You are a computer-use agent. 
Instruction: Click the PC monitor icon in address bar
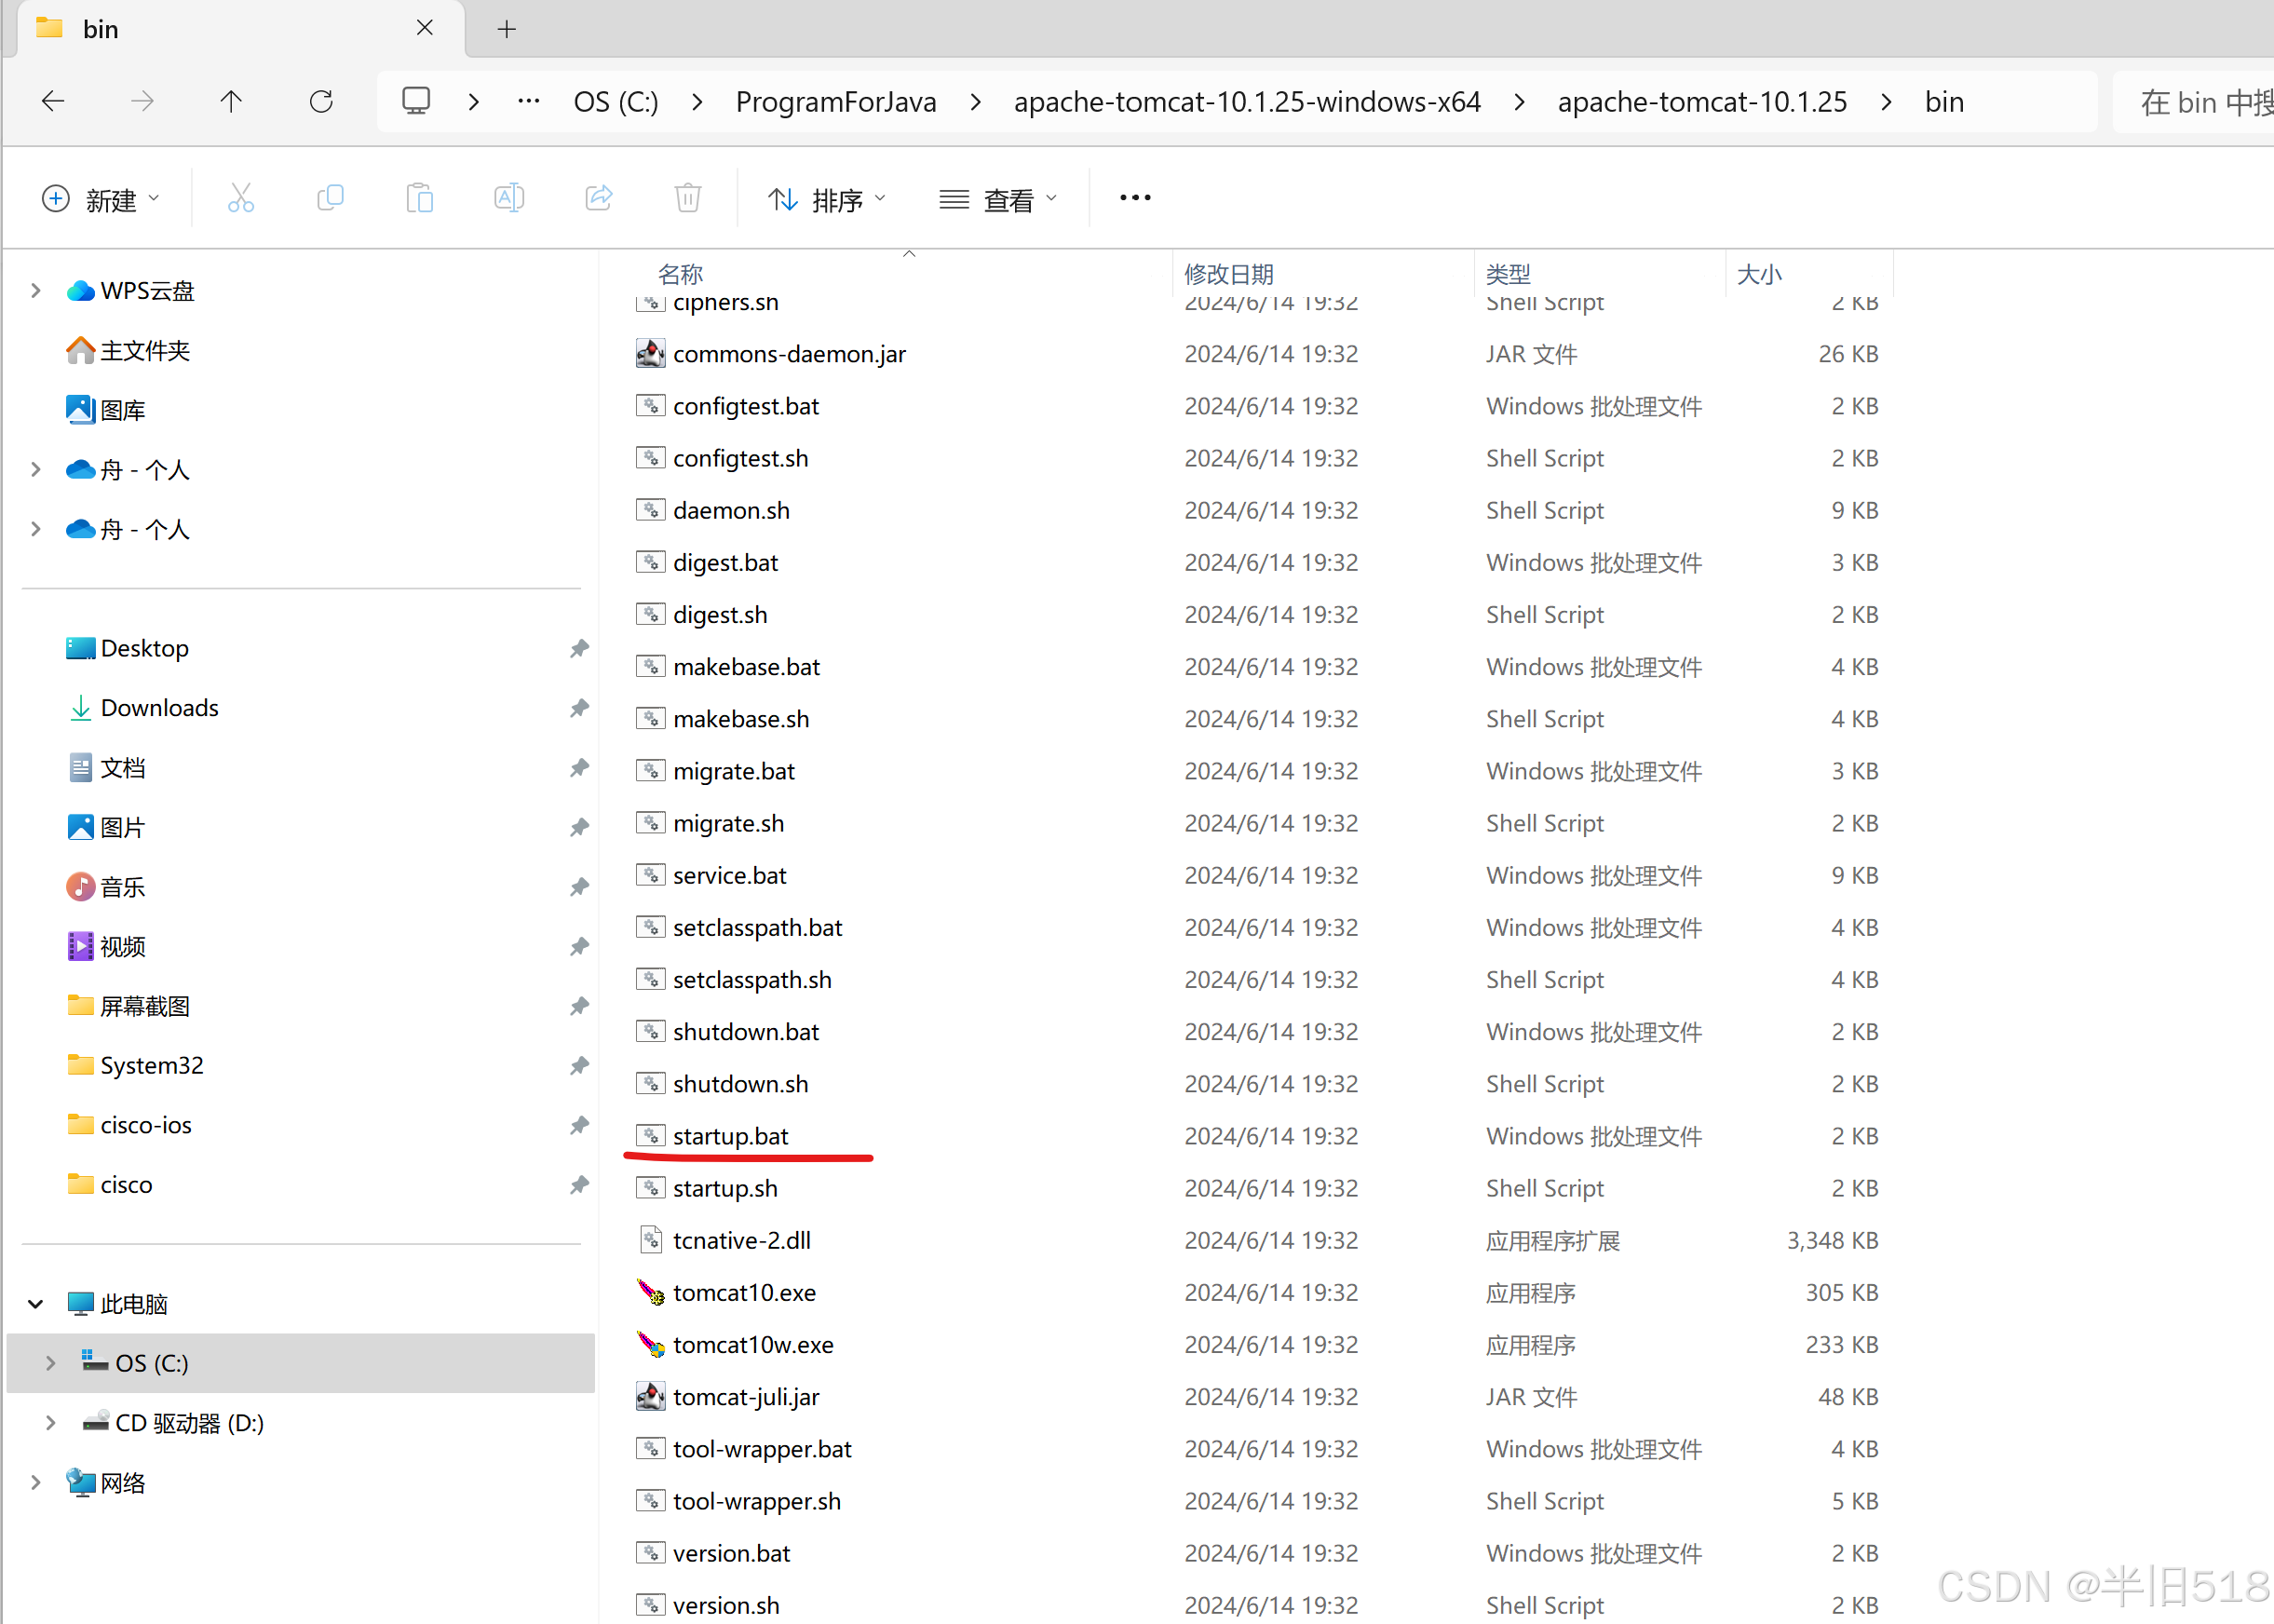click(x=416, y=101)
